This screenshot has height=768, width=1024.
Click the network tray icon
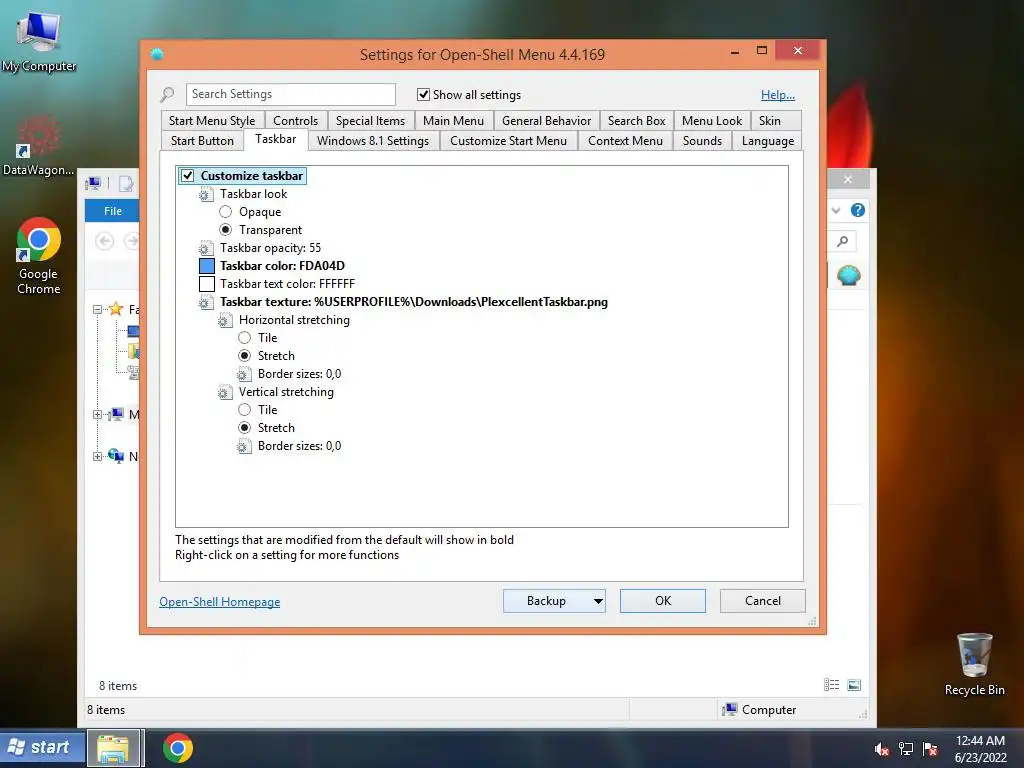[x=906, y=749]
